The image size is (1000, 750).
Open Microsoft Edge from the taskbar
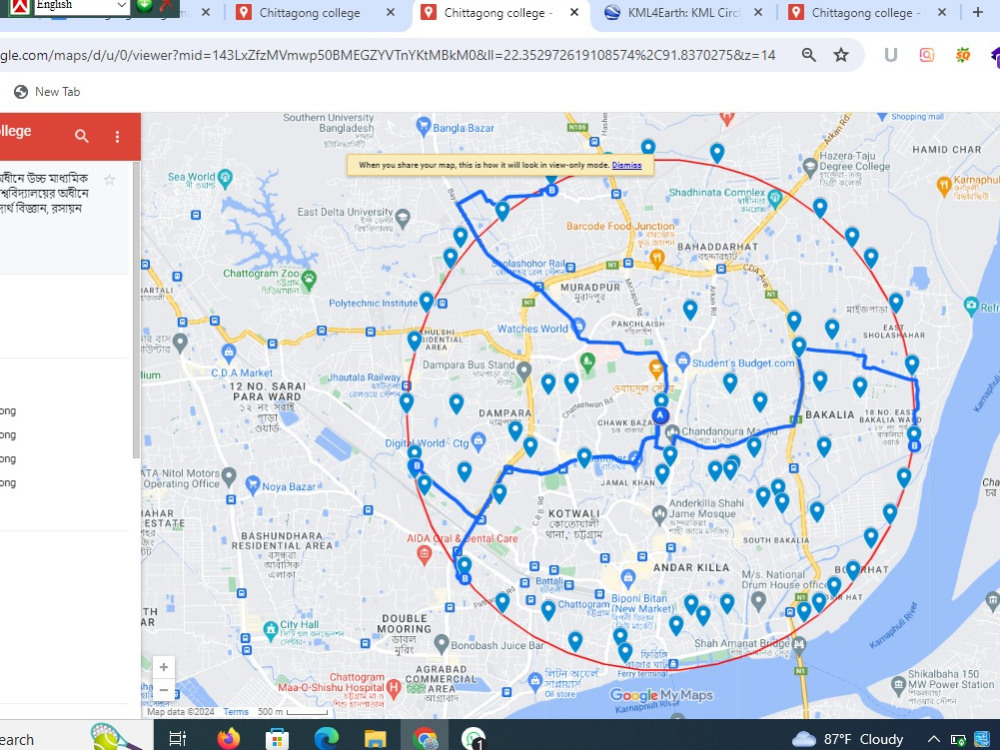click(x=326, y=739)
